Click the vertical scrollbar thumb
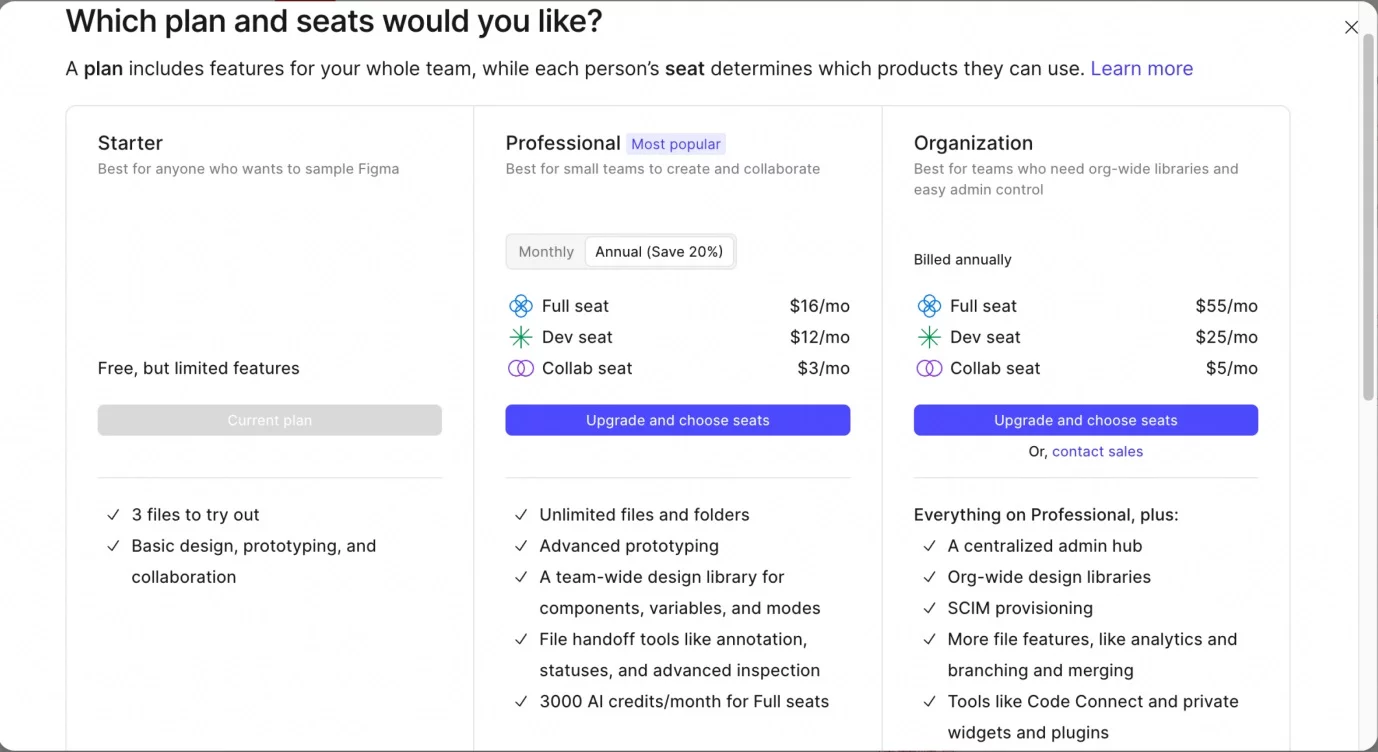This screenshot has height=752, width=1378. pyautogui.click(x=1368, y=220)
